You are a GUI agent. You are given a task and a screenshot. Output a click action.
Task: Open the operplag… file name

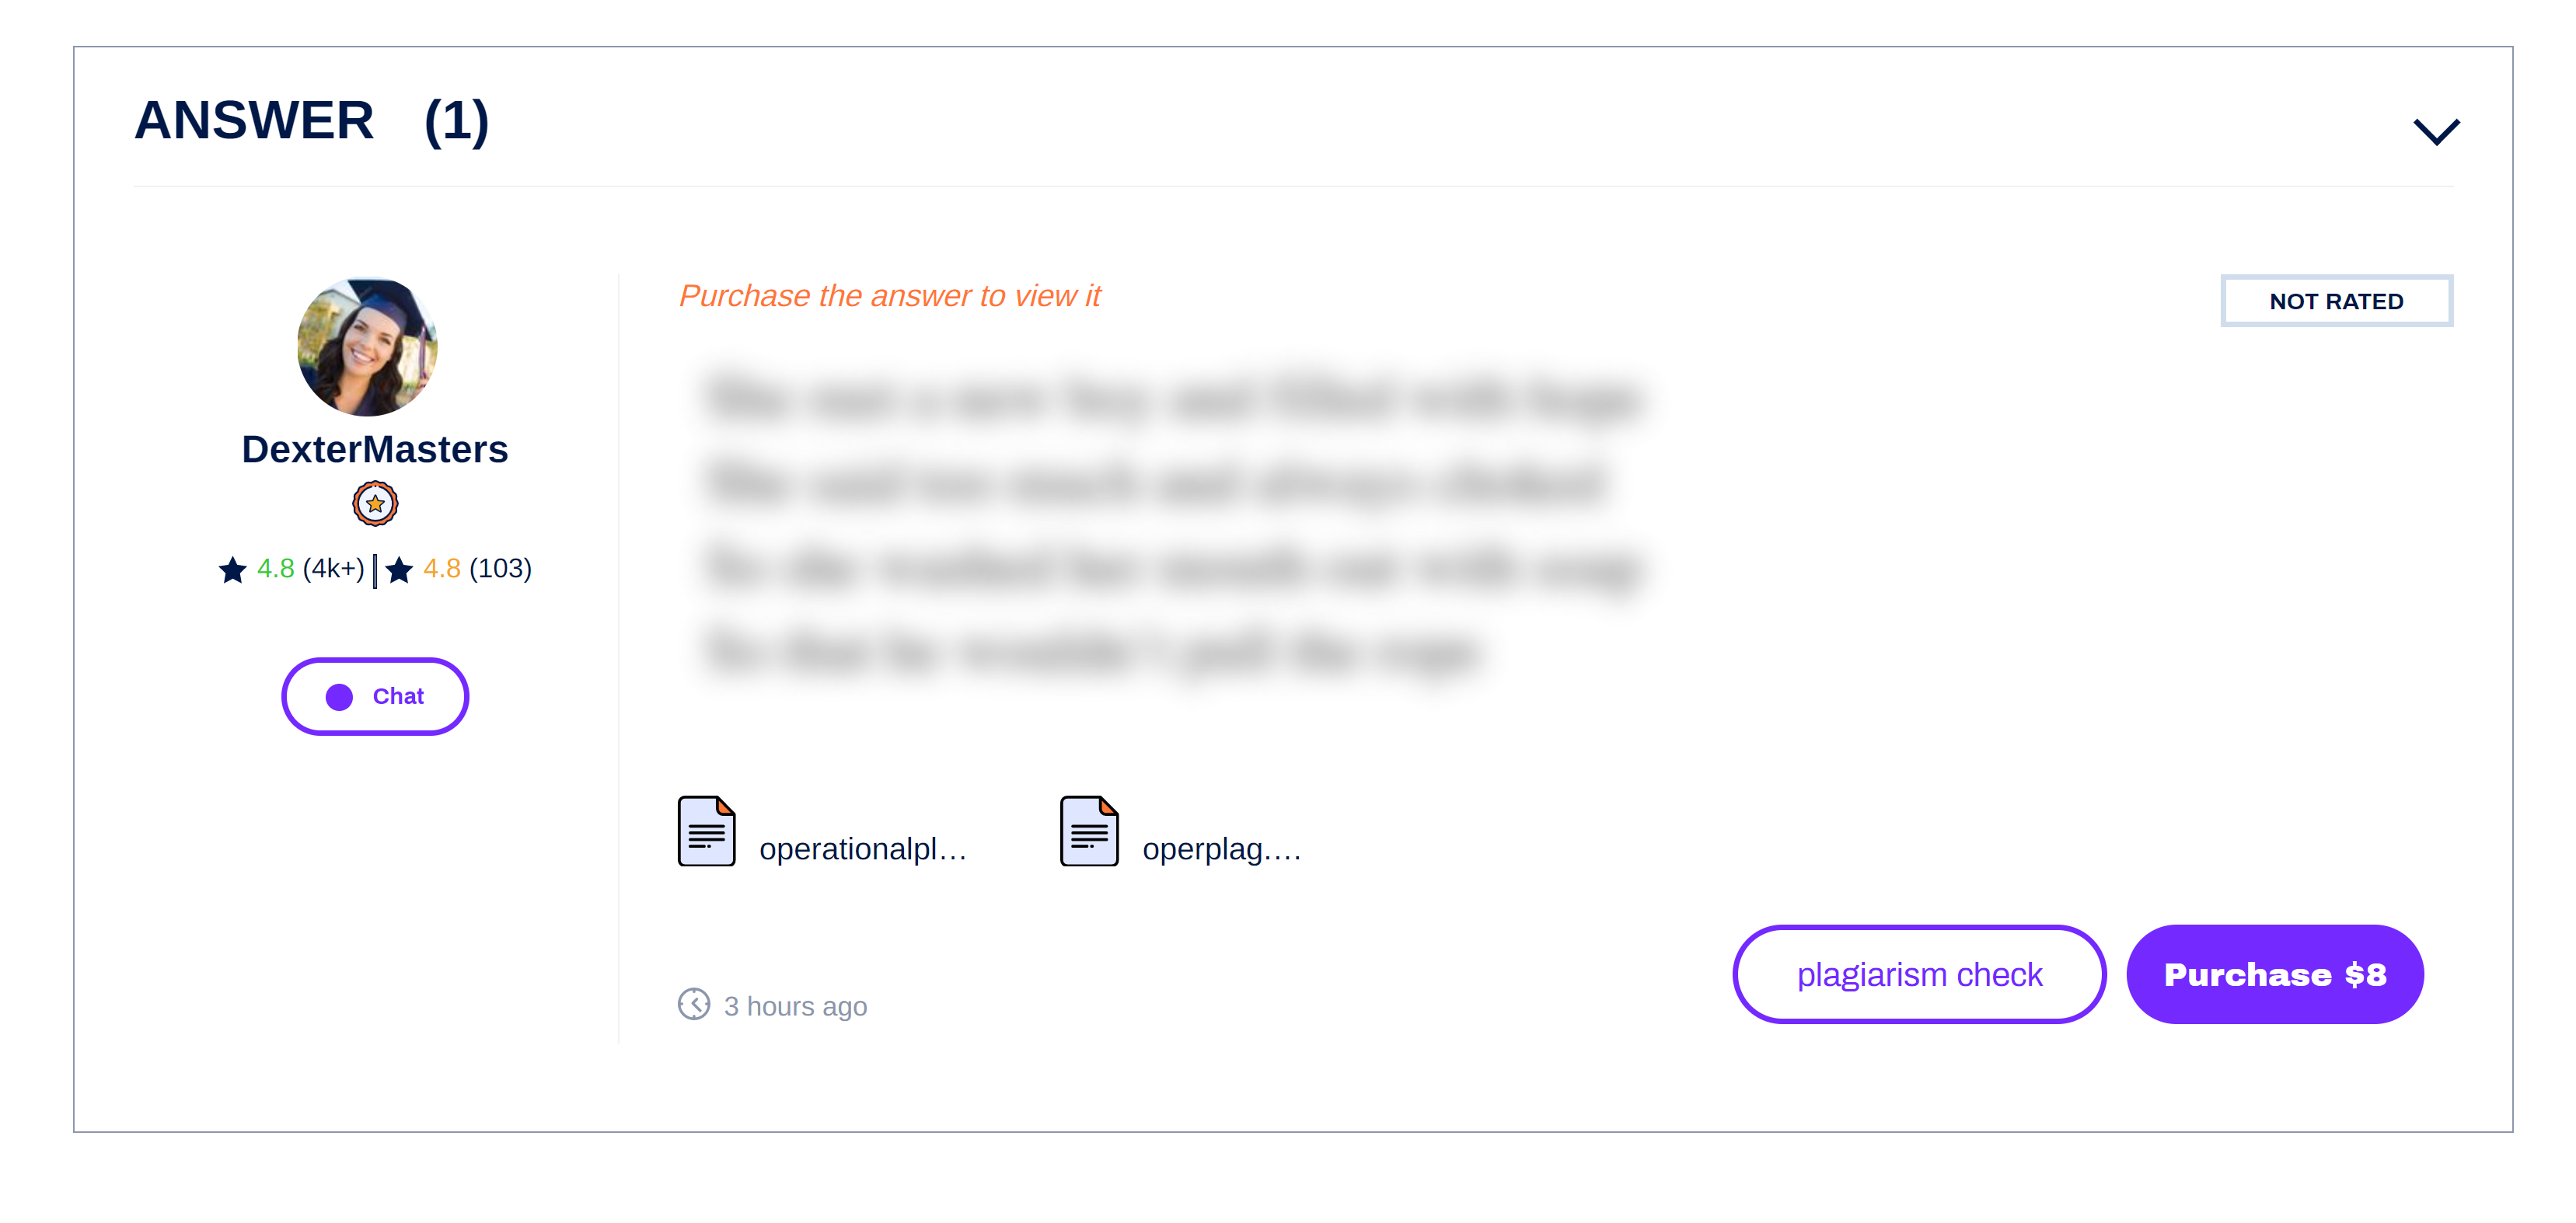click(1221, 848)
